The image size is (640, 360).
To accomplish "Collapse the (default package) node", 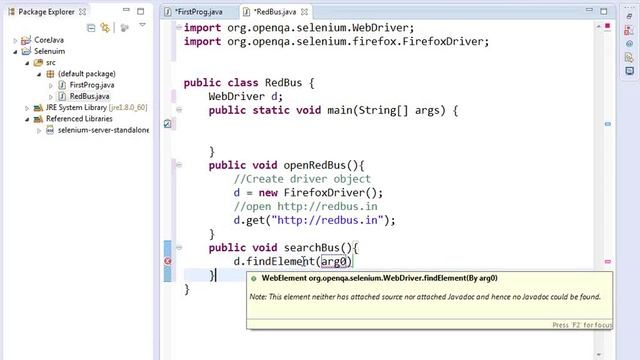I will point(39,74).
